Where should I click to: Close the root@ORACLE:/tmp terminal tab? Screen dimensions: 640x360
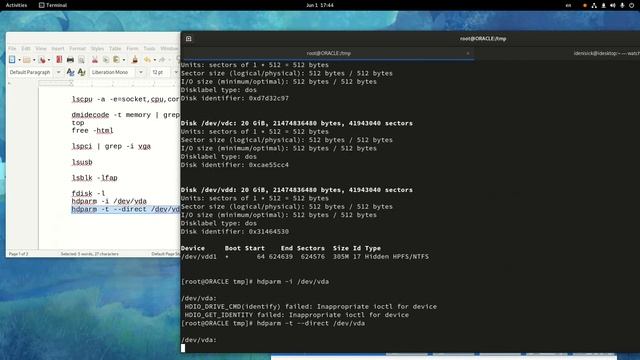pyautogui.click(x=468, y=53)
